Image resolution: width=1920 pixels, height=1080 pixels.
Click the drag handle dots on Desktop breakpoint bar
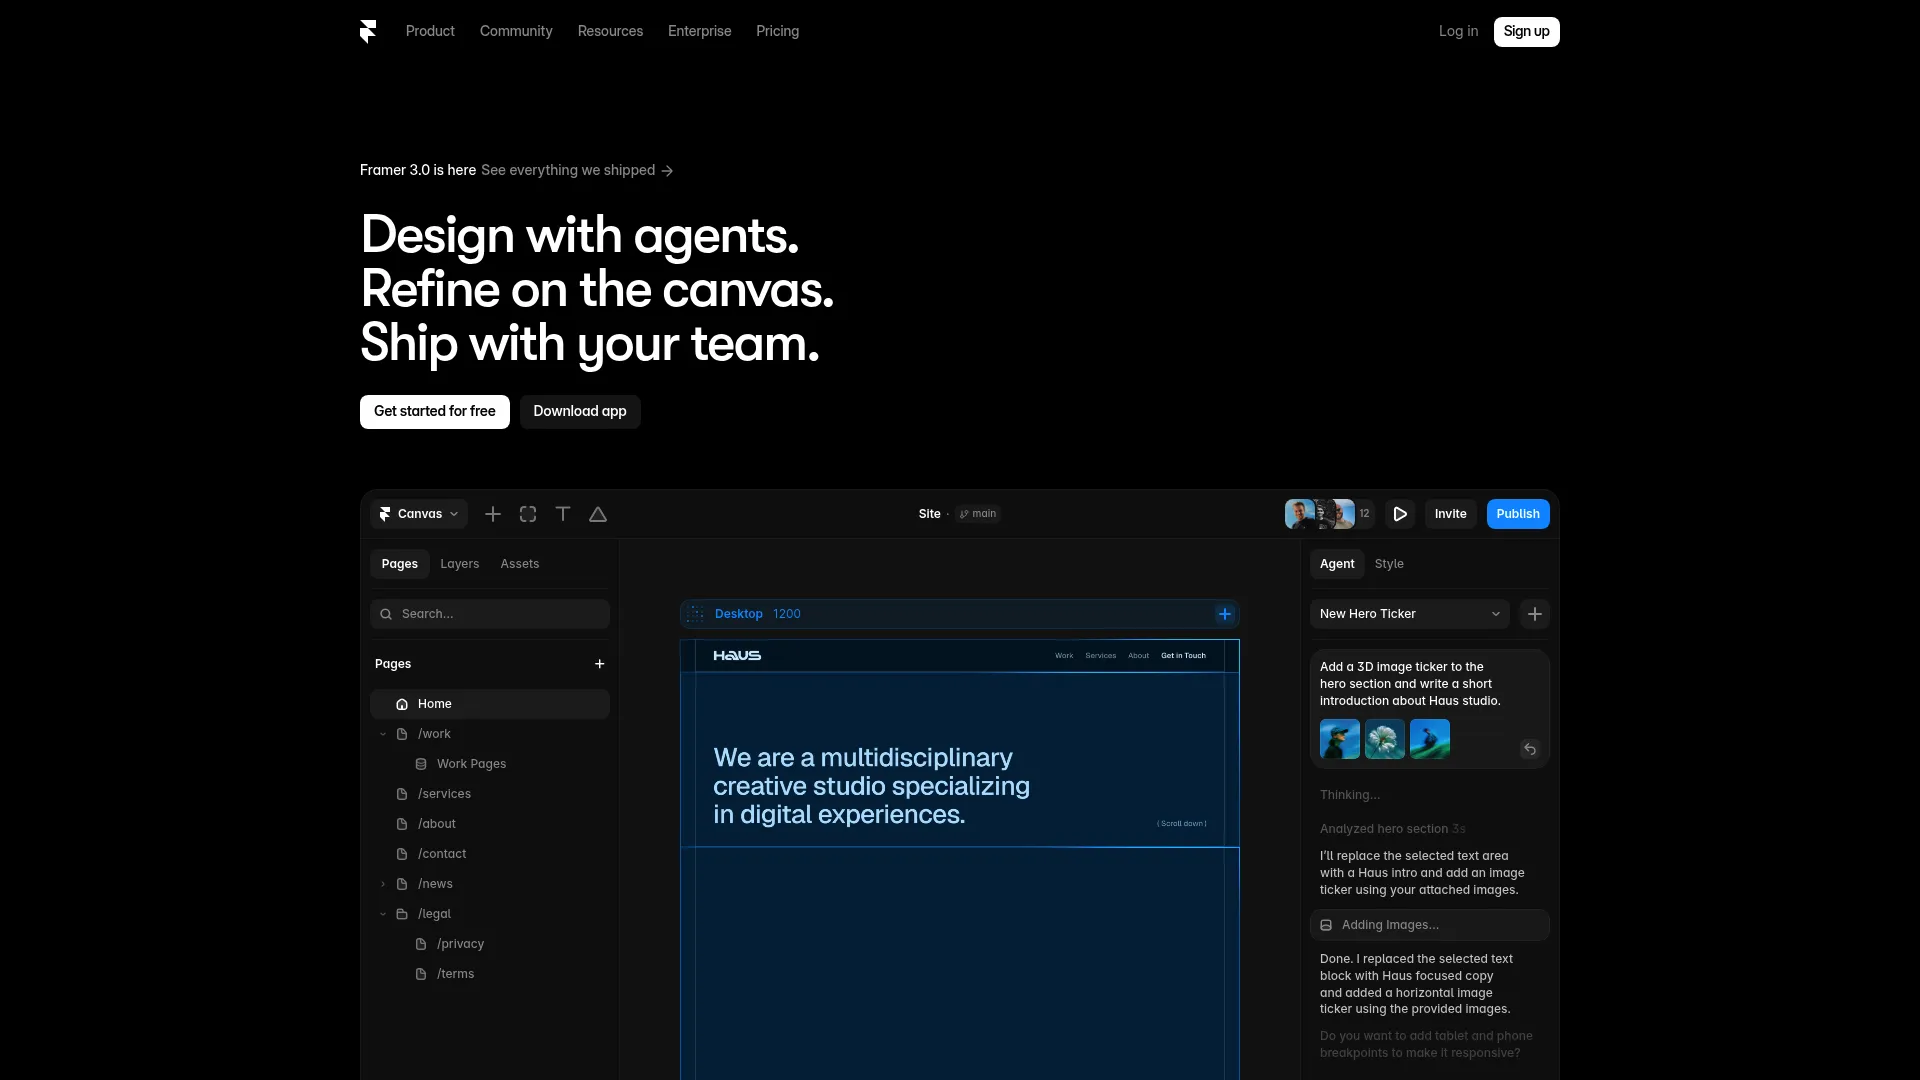696,614
